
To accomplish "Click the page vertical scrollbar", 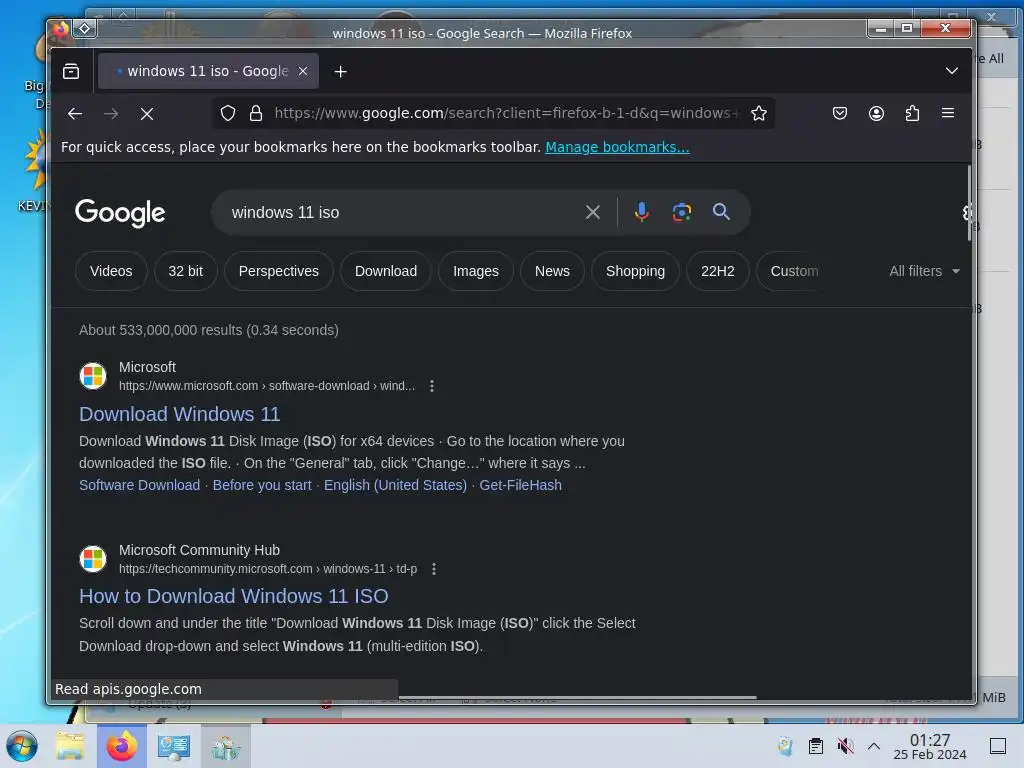I will [969, 202].
